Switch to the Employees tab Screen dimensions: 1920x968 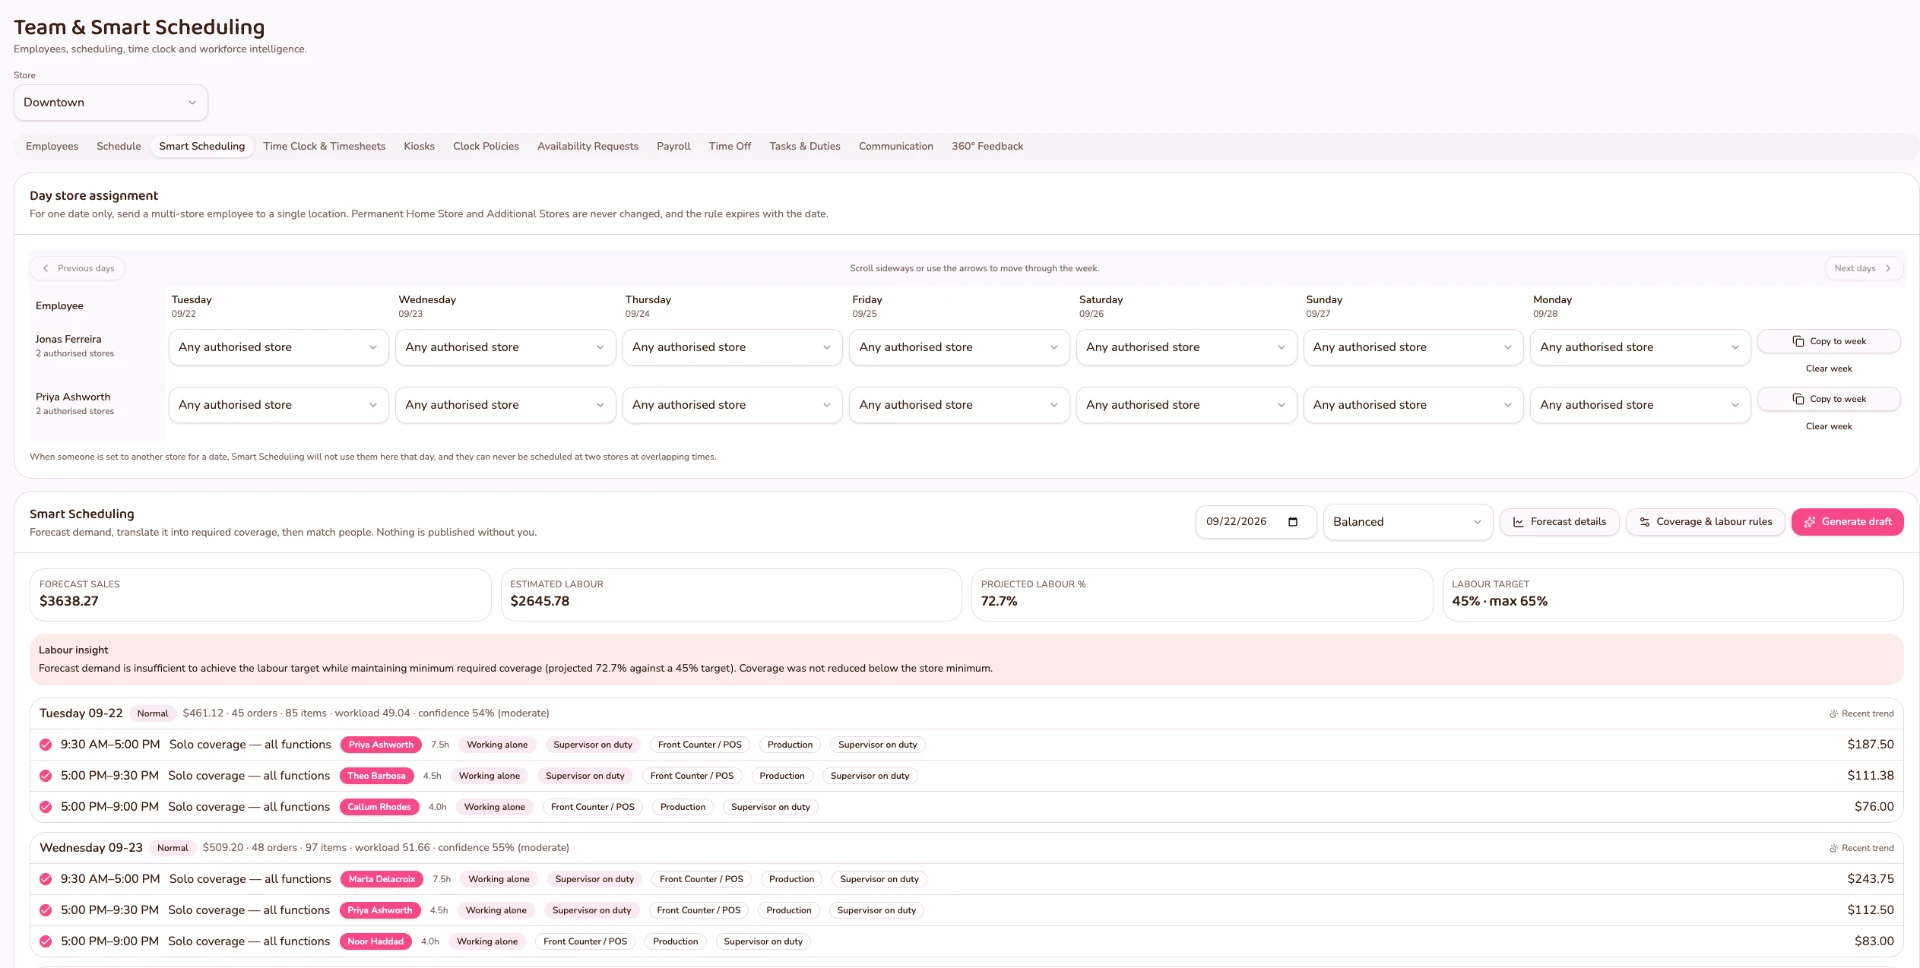tap(52, 146)
